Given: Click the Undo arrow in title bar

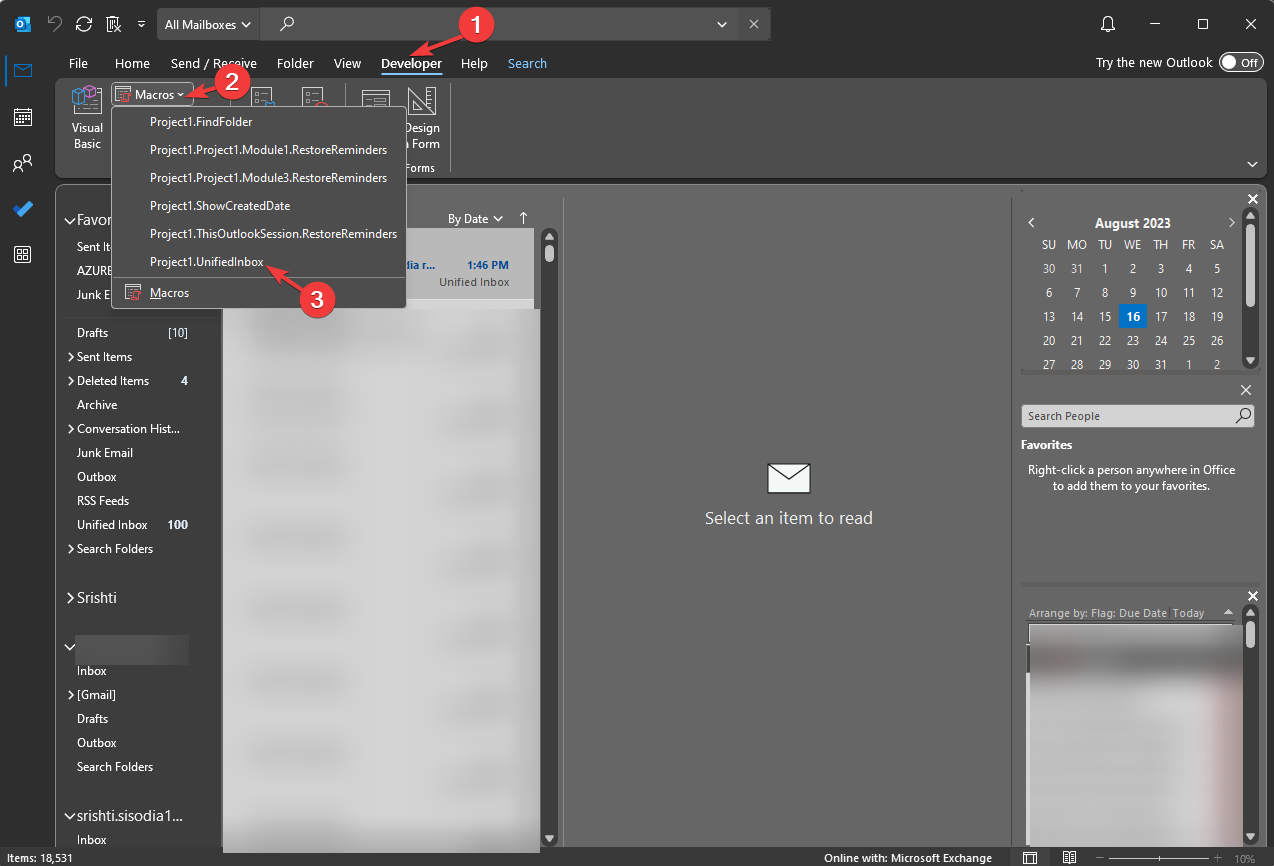Looking at the screenshot, I should pyautogui.click(x=55, y=23).
